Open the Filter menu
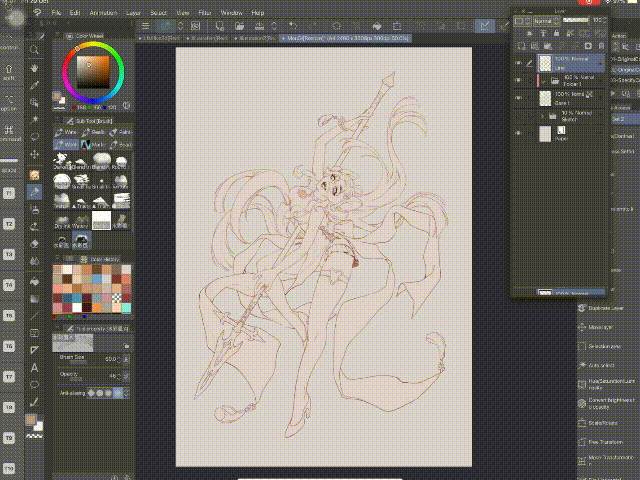The image size is (640, 480). 205,12
